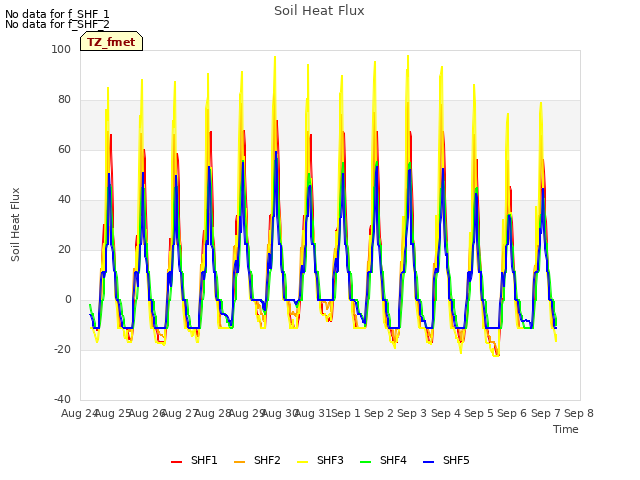Click the 'Sep 5' x-axis tick label
This screenshot has height=480, width=640.
(x=479, y=413)
